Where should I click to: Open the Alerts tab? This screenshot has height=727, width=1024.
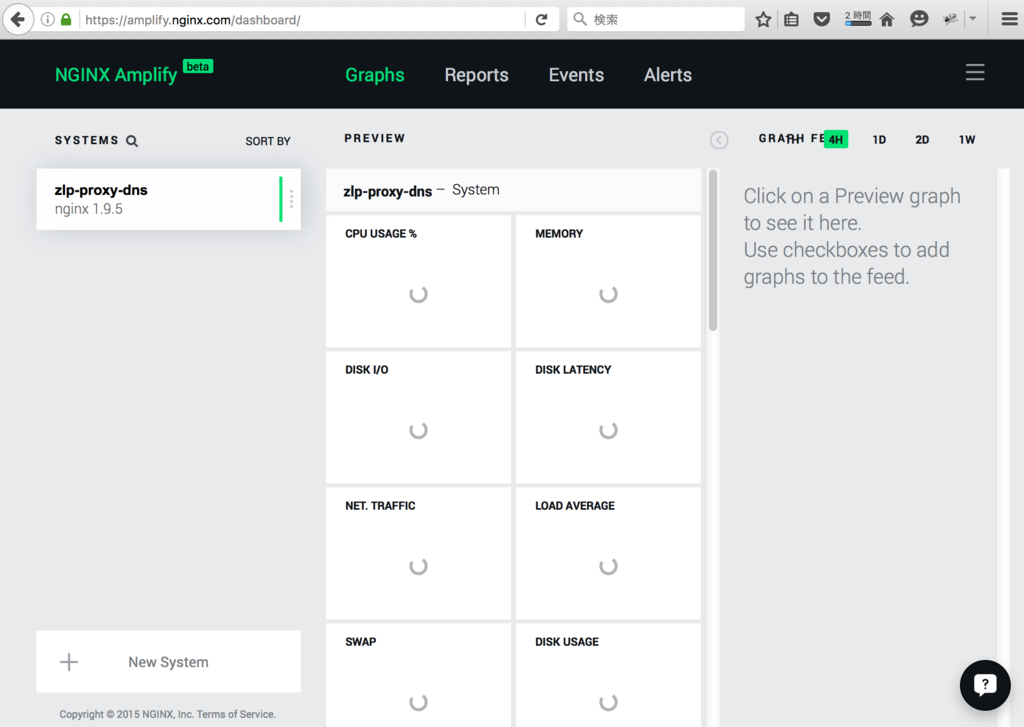coord(667,75)
